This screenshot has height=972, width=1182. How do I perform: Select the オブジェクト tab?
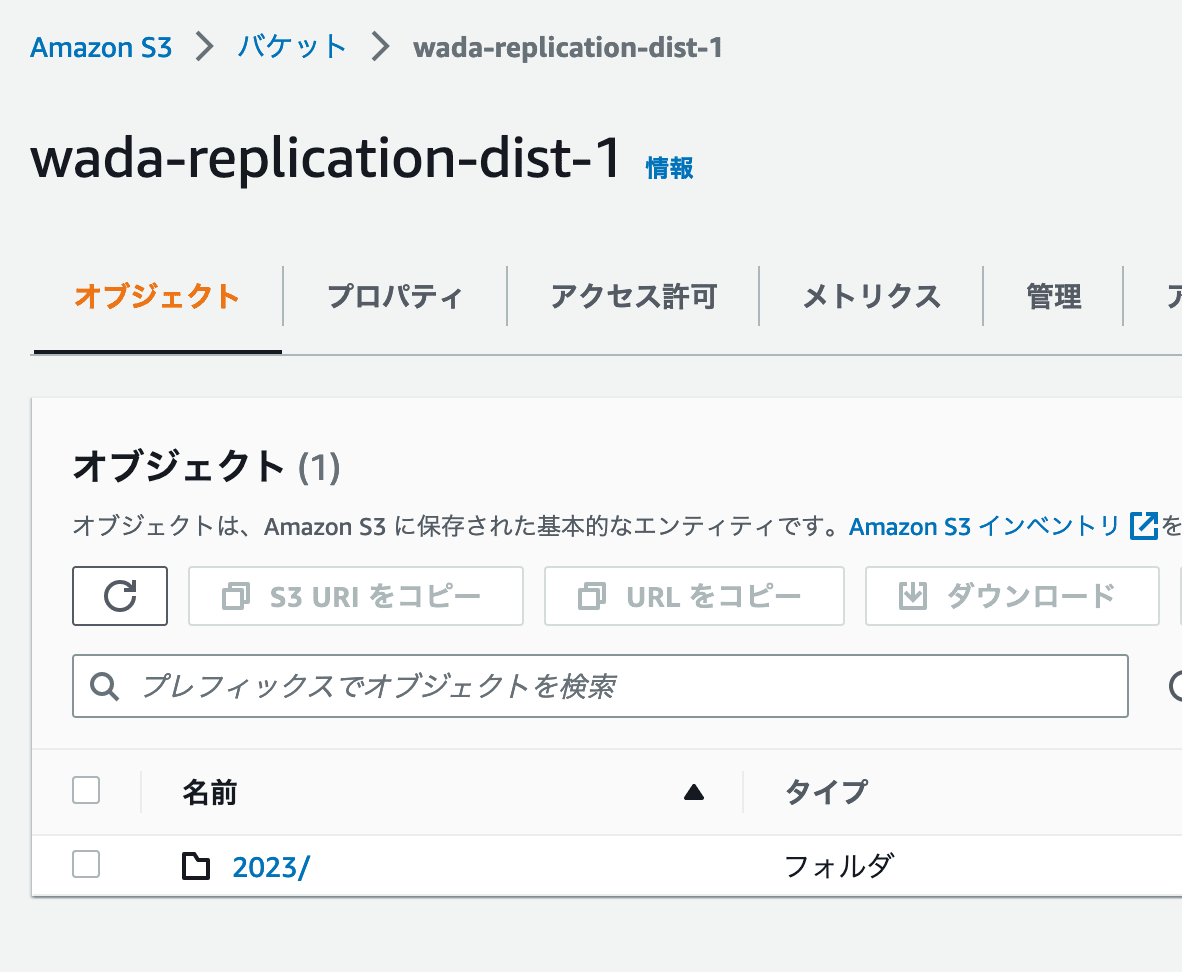(x=157, y=296)
